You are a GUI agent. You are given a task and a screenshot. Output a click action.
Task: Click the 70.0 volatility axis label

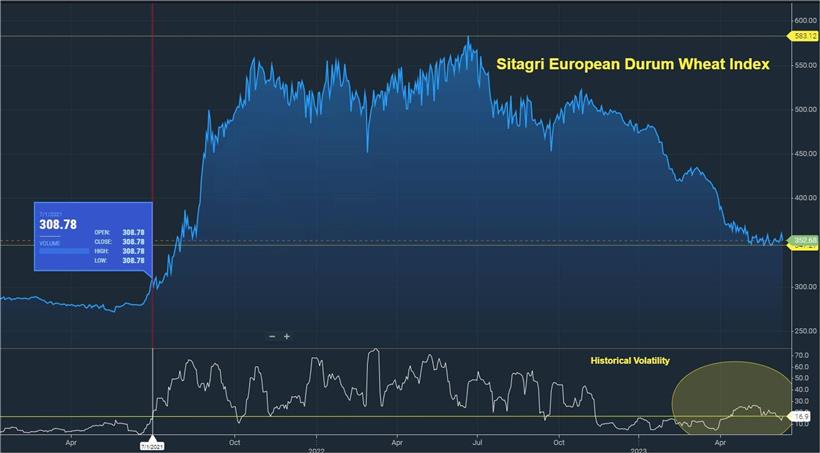coord(802,356)
